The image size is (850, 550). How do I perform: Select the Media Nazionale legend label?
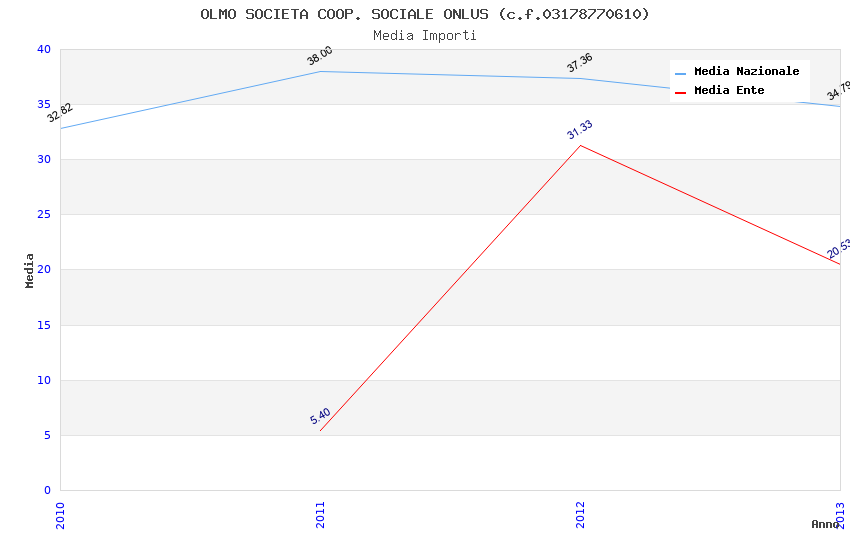[746, 72]
